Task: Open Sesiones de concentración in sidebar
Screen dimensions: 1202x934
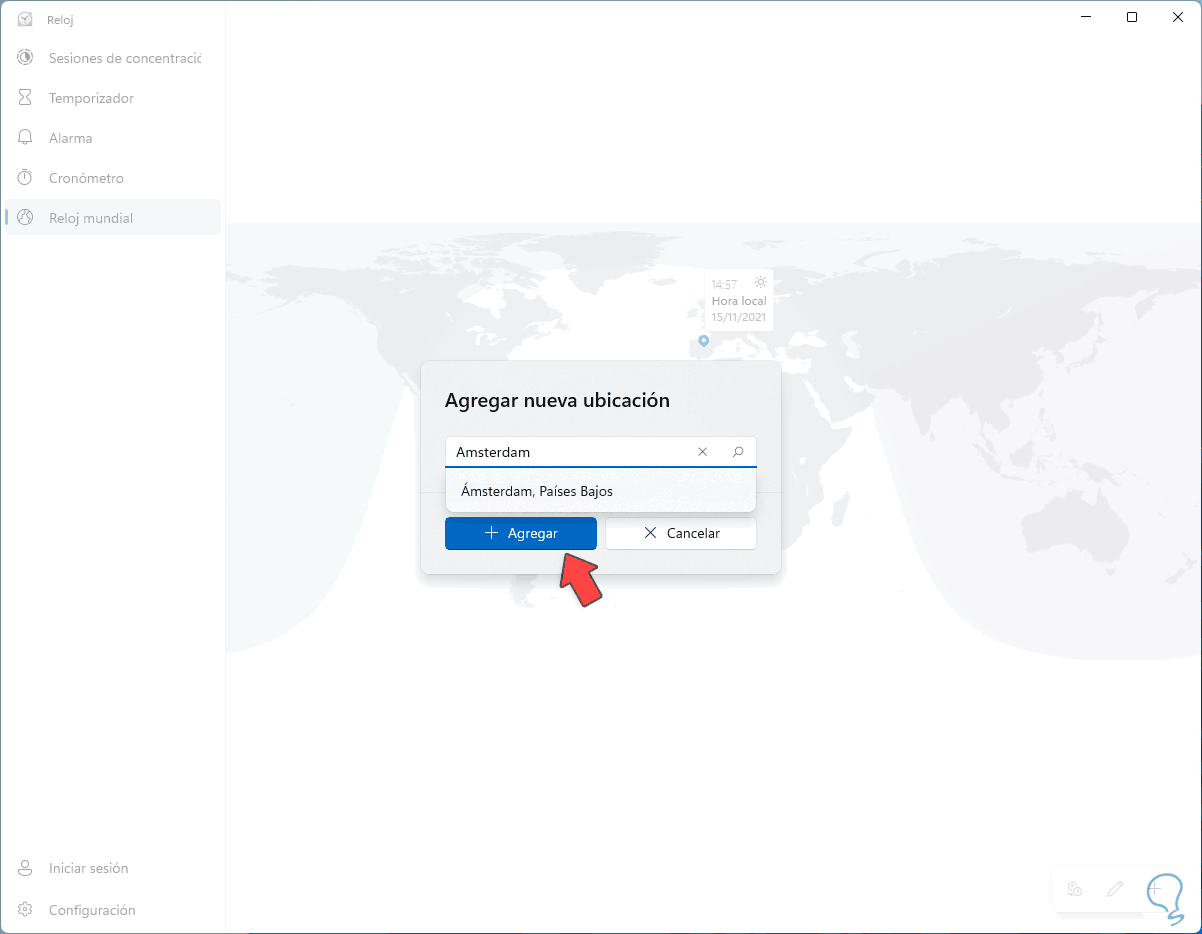Action: coord(112,58)
